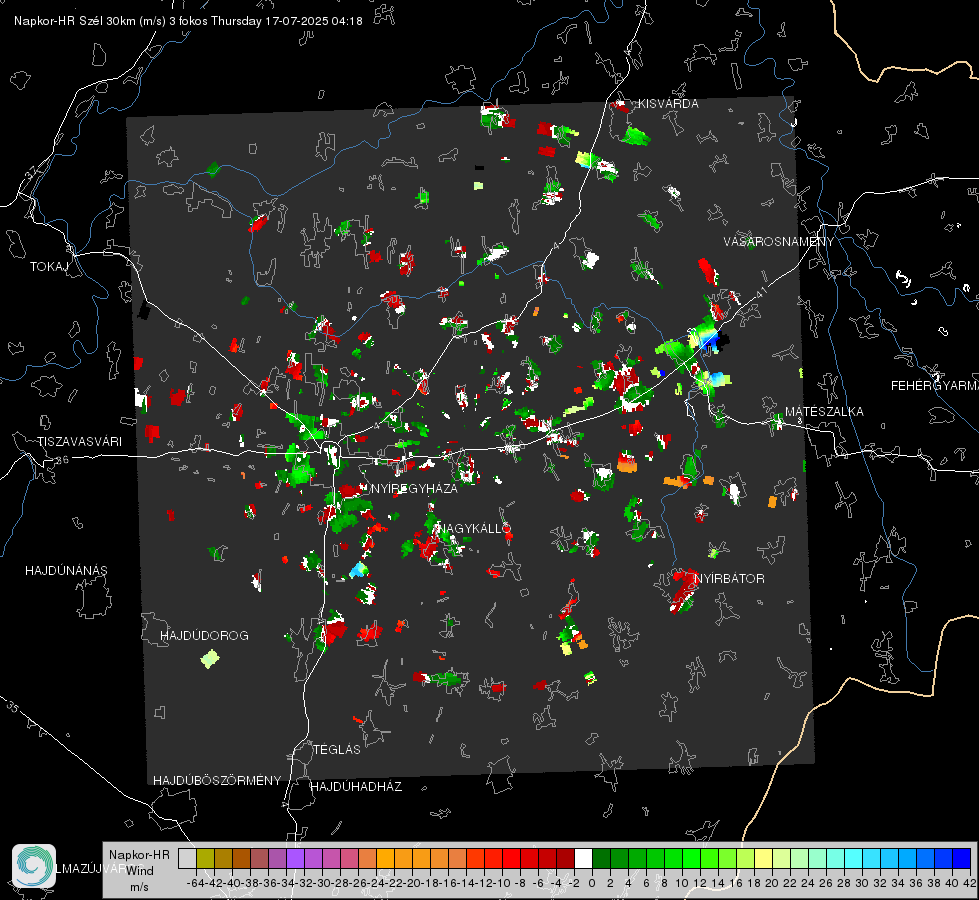Click the radar title text with timestamp 04:18
Screen dimensions: 979x900
tap(188, 21)
